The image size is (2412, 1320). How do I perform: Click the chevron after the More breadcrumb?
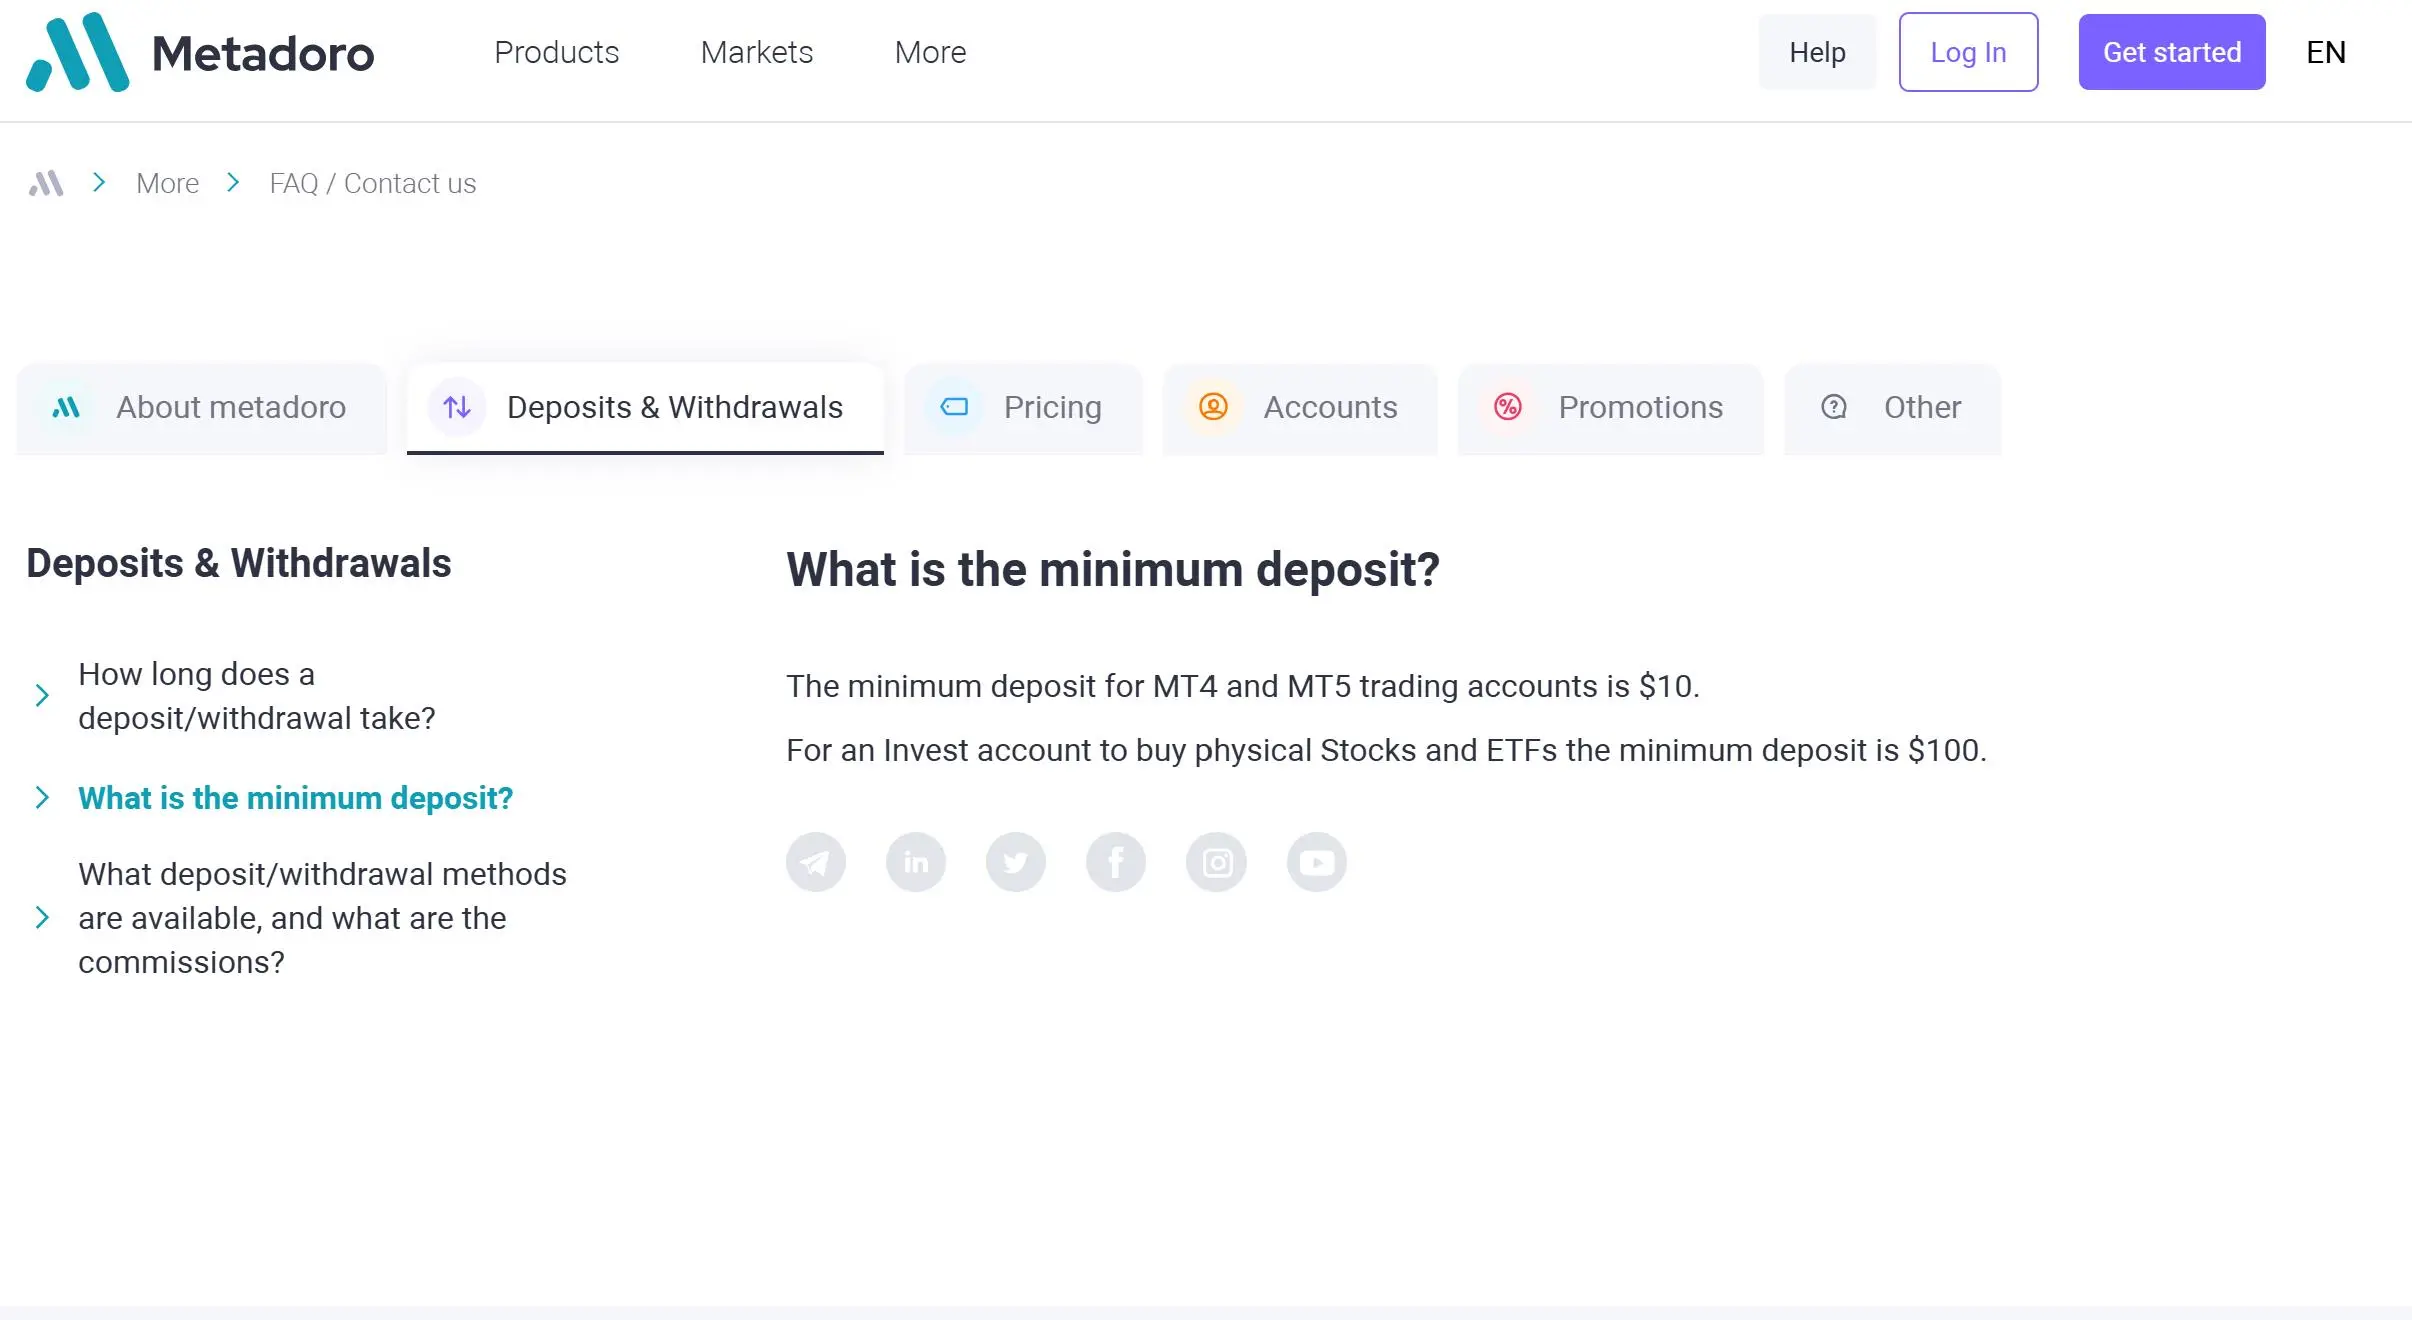233,182
